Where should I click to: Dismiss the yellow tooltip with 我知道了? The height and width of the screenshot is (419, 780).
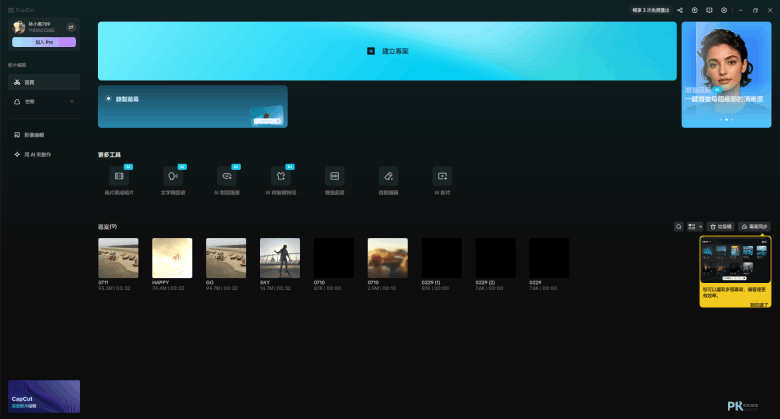[759, 305]
